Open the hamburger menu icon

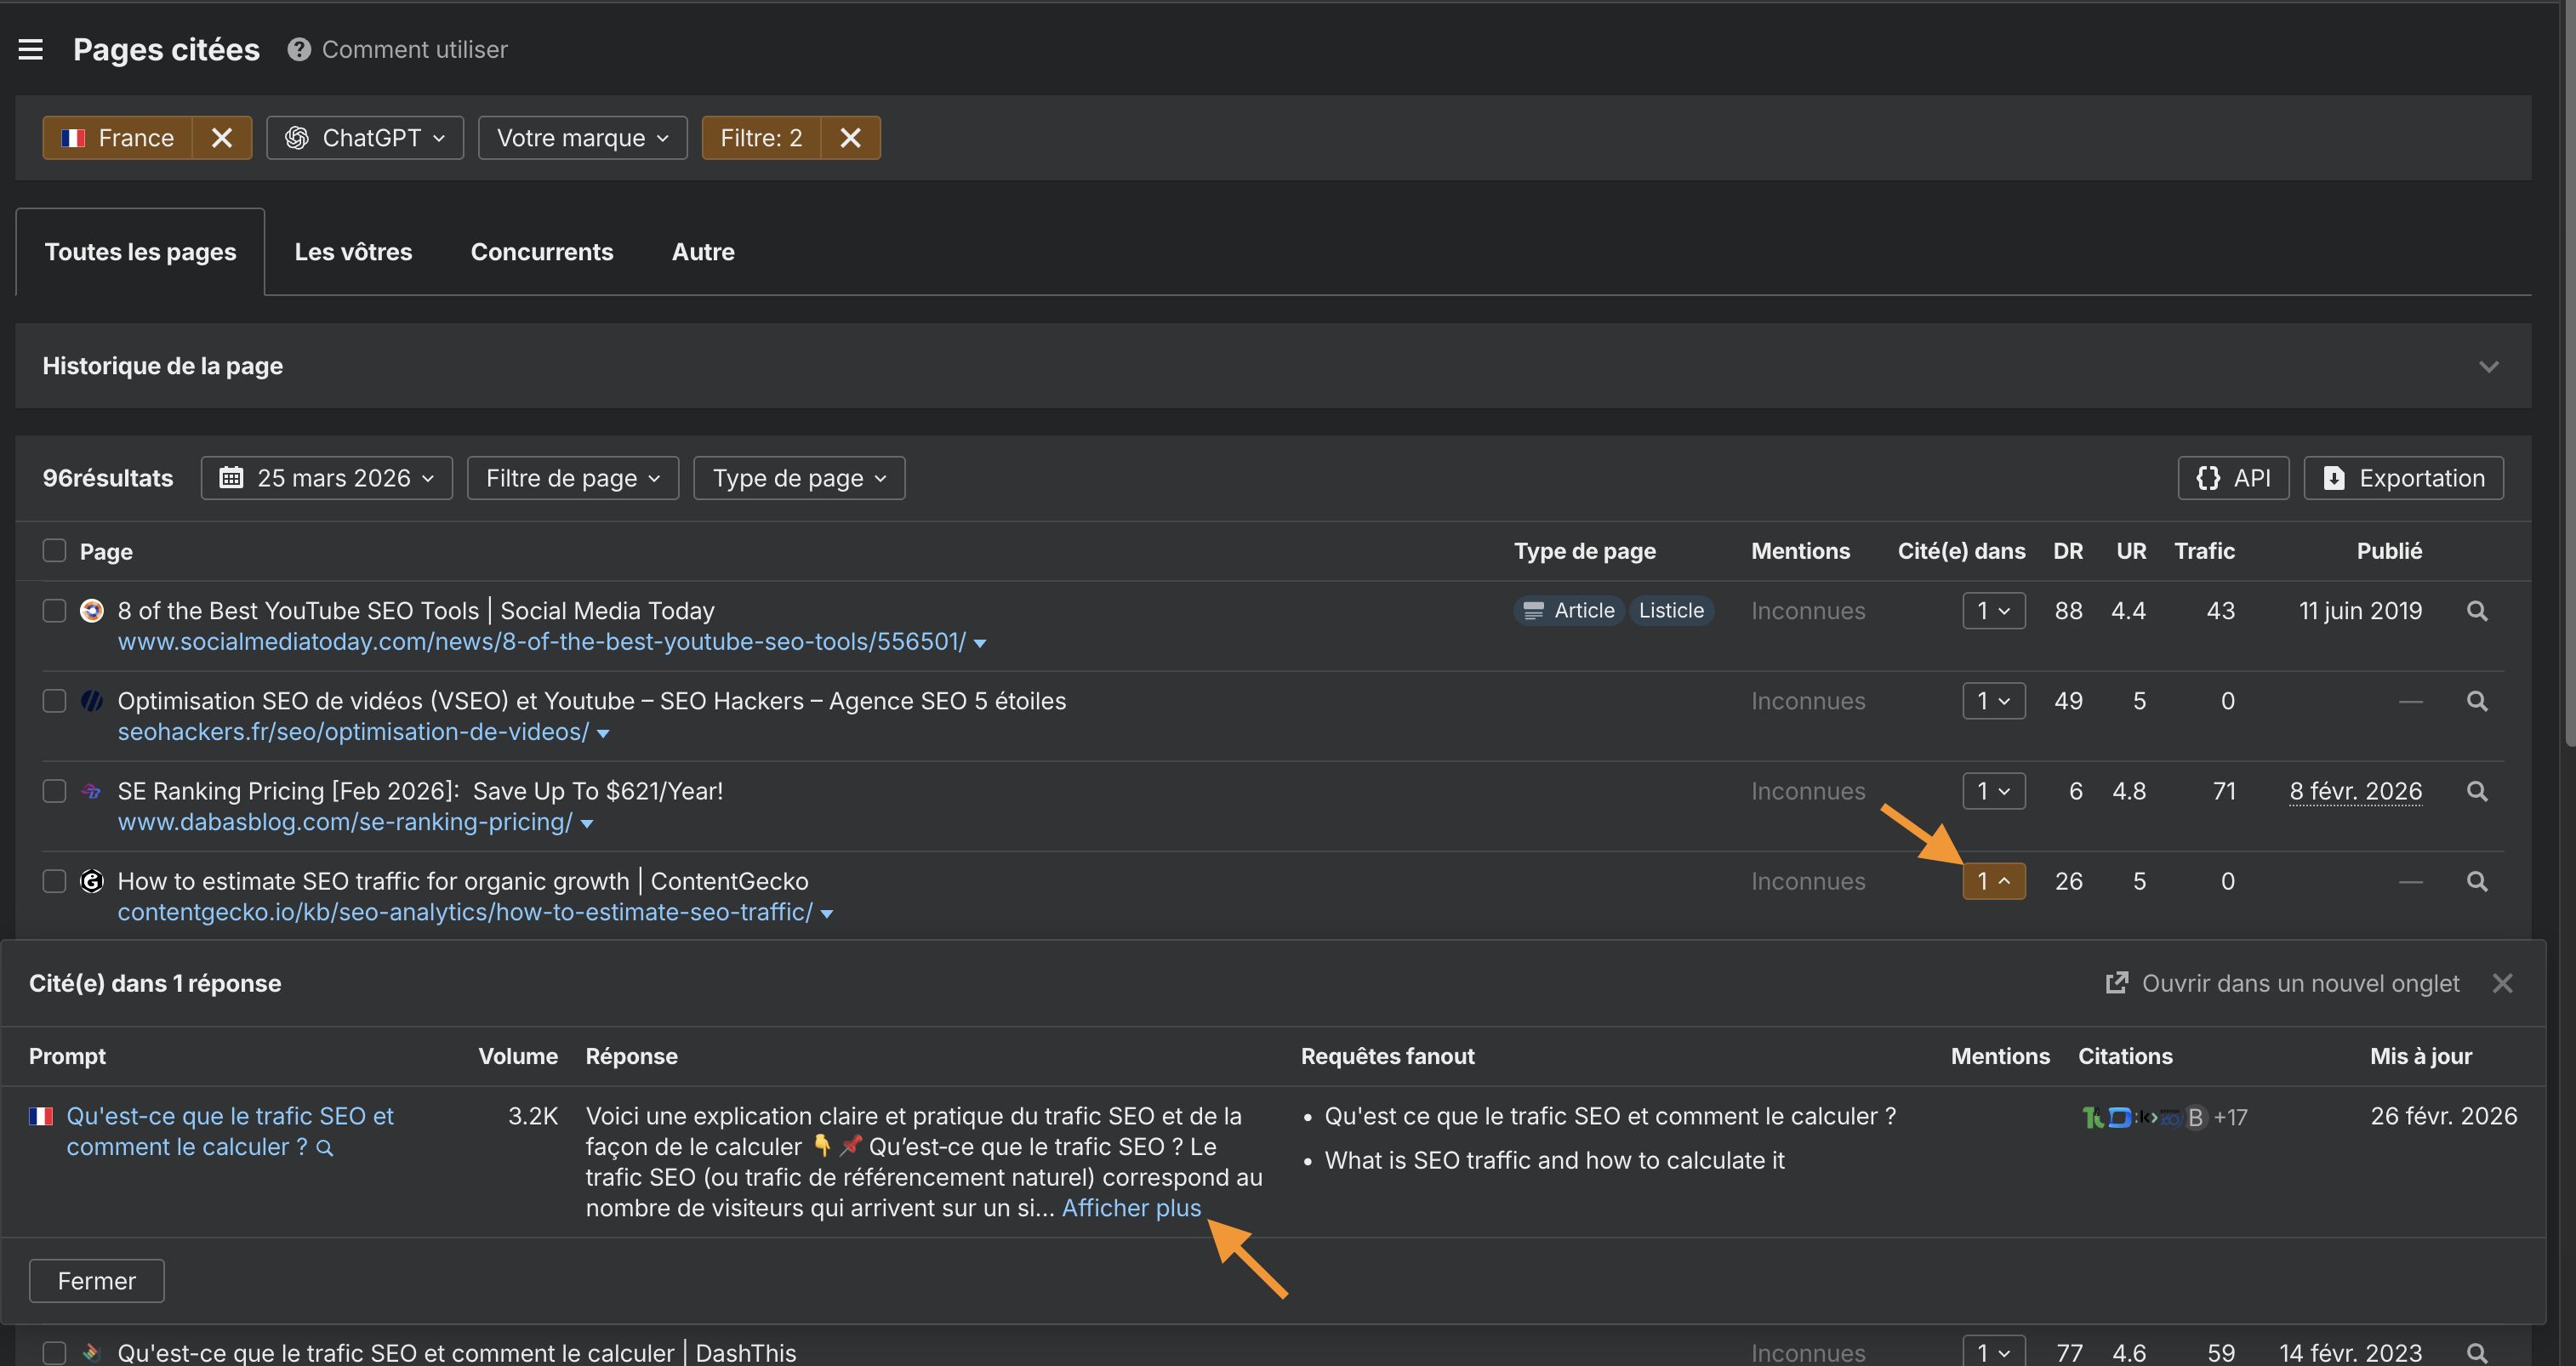click(x=31, y=49)
